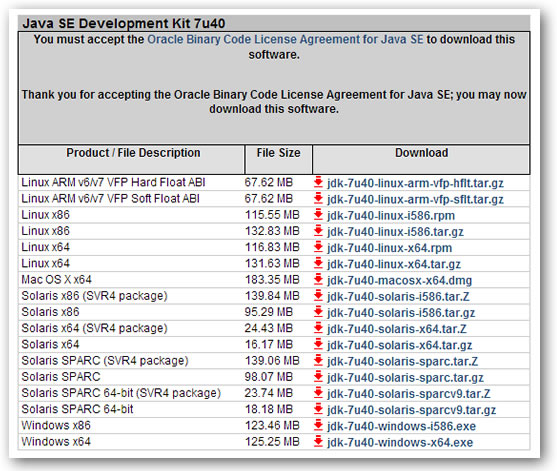Image resolution: width=557 pixels, height=471 pixels.
Task: Download jdk-7u40-linux-x64.rpm link
Action: (389, 248)
